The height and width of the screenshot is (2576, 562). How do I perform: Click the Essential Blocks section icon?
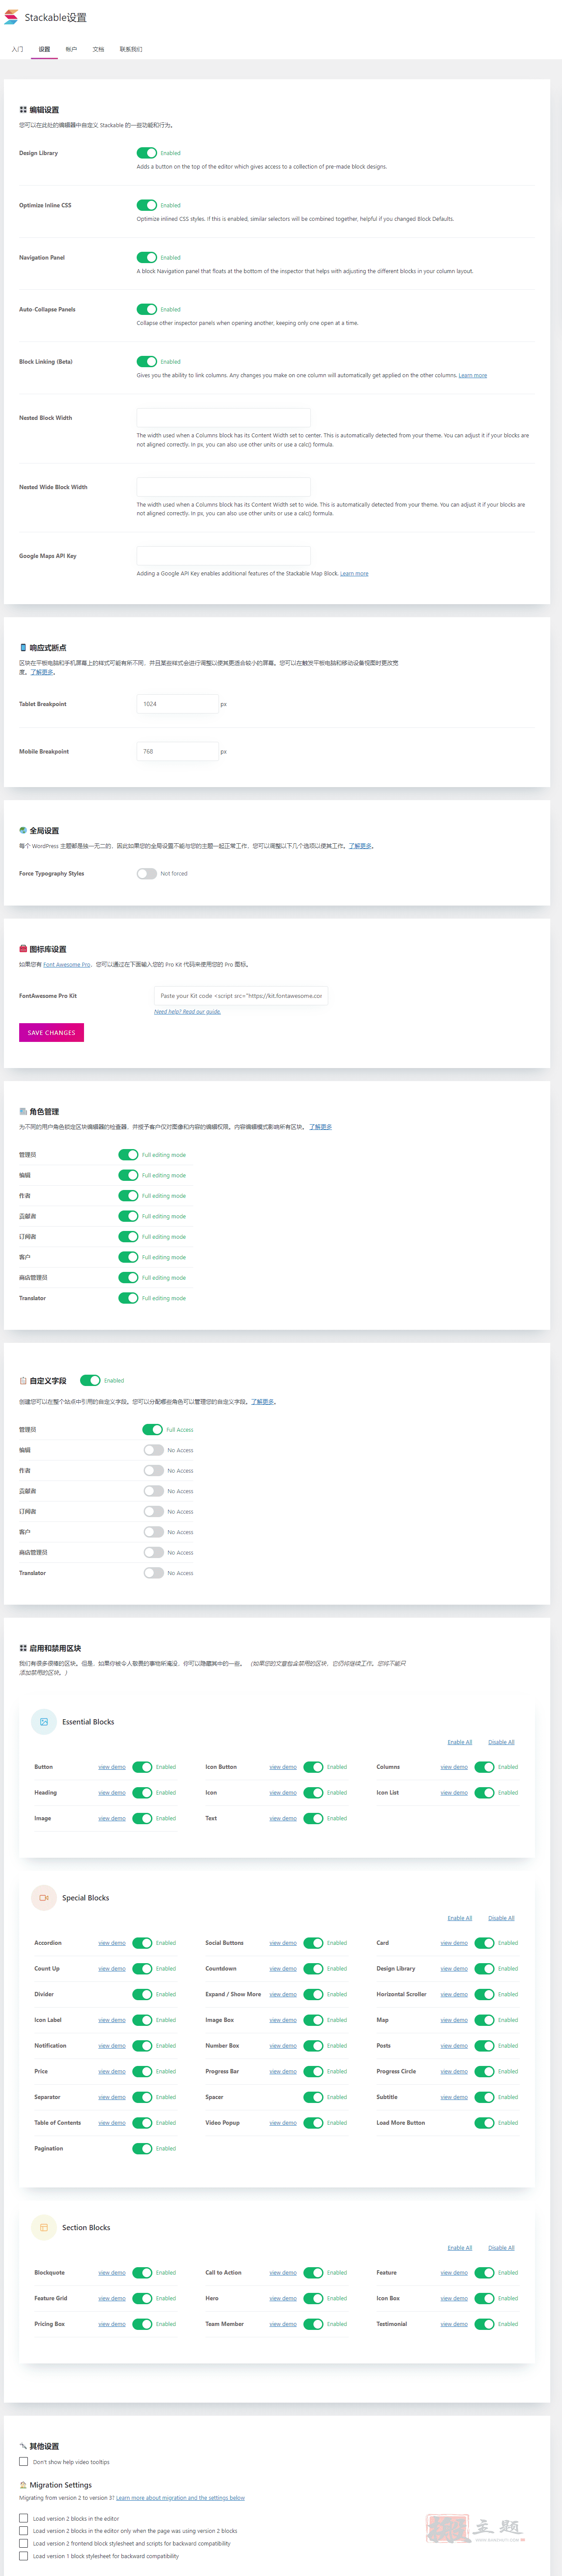[44, 1721]
